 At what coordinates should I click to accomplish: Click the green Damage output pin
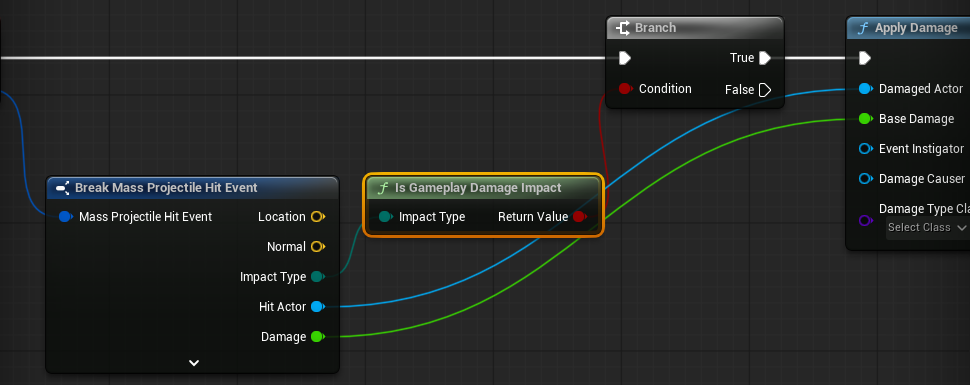(x=318, y=337)
